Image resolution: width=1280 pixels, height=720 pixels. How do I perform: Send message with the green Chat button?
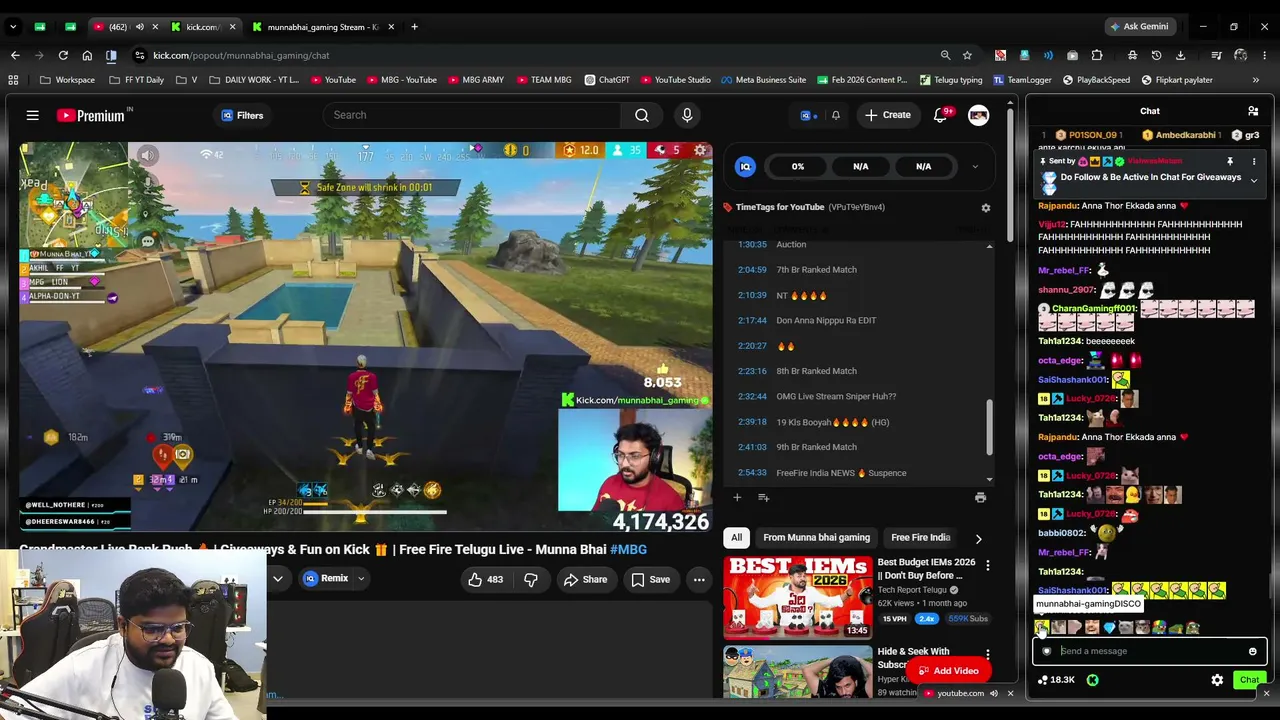click(x=1249, y=680)
